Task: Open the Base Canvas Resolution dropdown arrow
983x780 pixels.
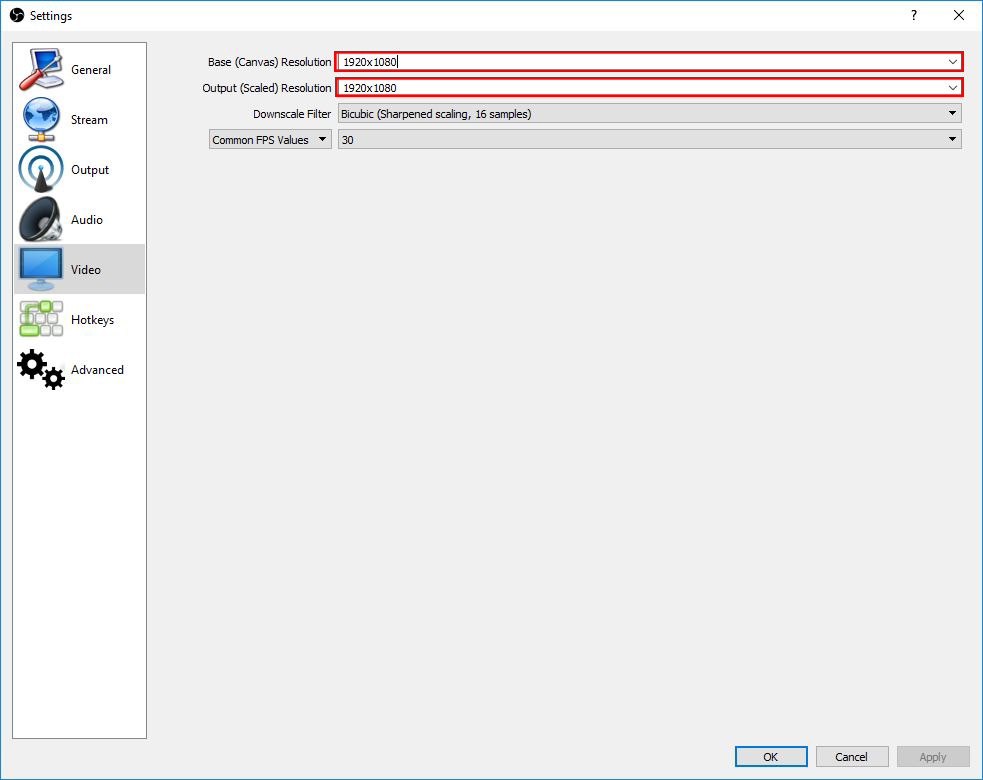Action: pos(952,61)
